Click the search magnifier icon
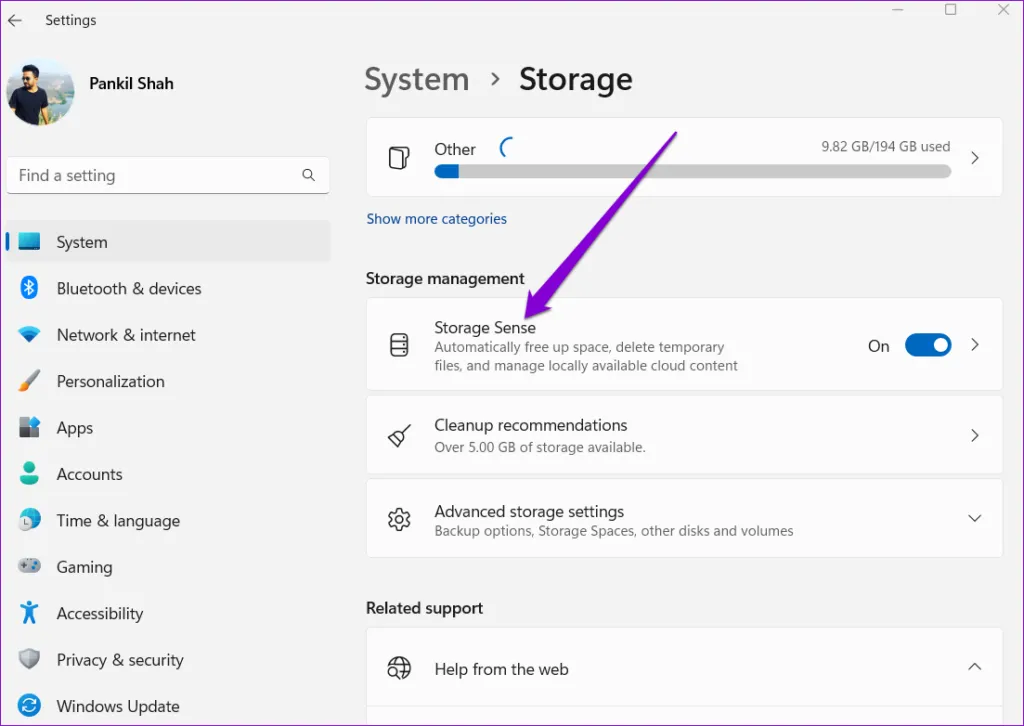The width and height of the screenshot is (1024, 726). pyautogui.click(x=308, y=175)
